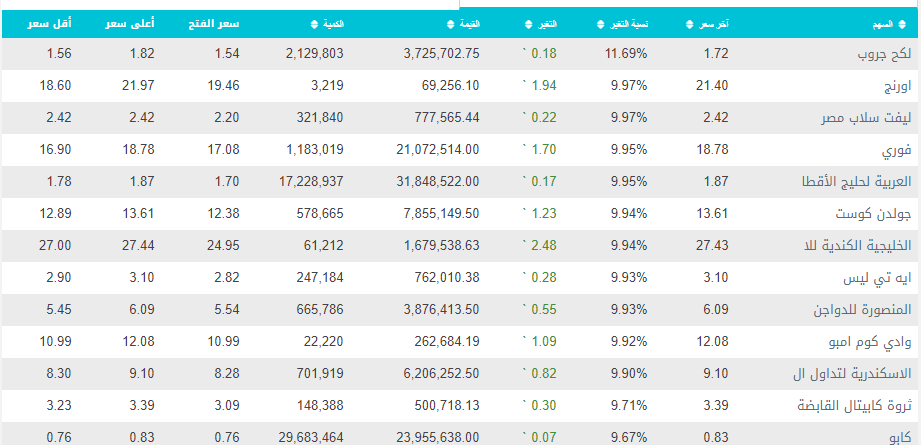
Task: Click quantity 1,183,019
Action: pos(315,150)
